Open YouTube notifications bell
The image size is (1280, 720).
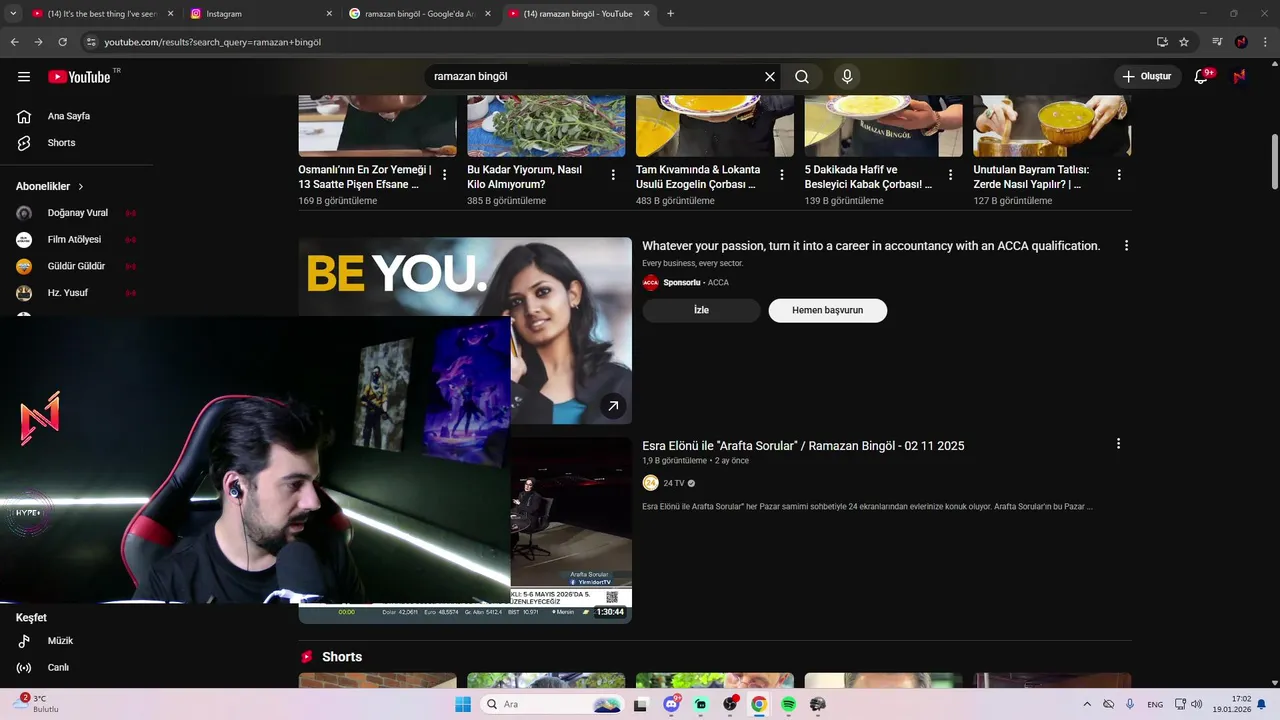click(1201, 77)
